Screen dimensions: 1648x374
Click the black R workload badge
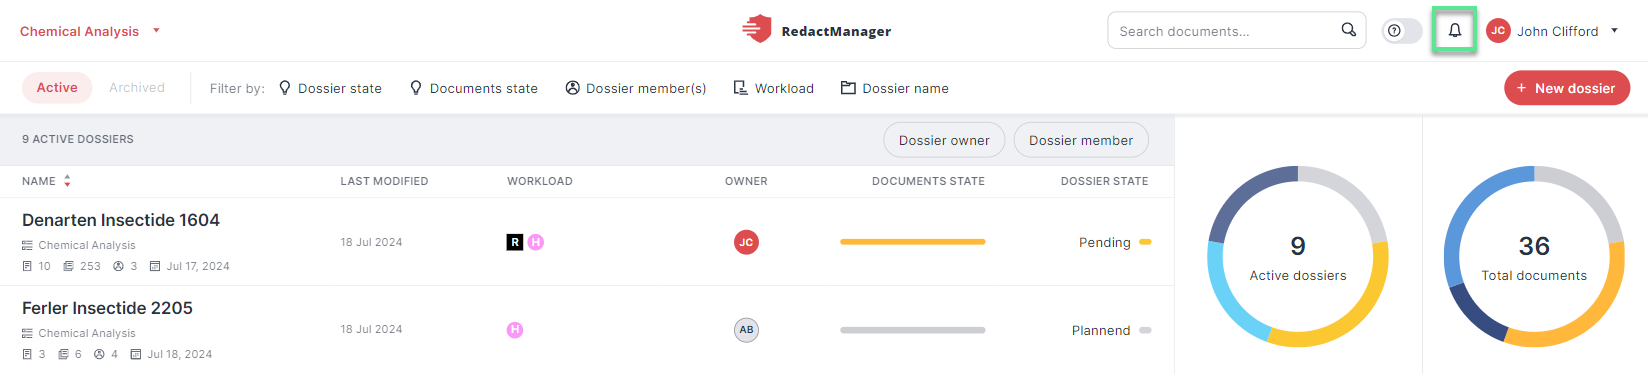coord(515,242)
